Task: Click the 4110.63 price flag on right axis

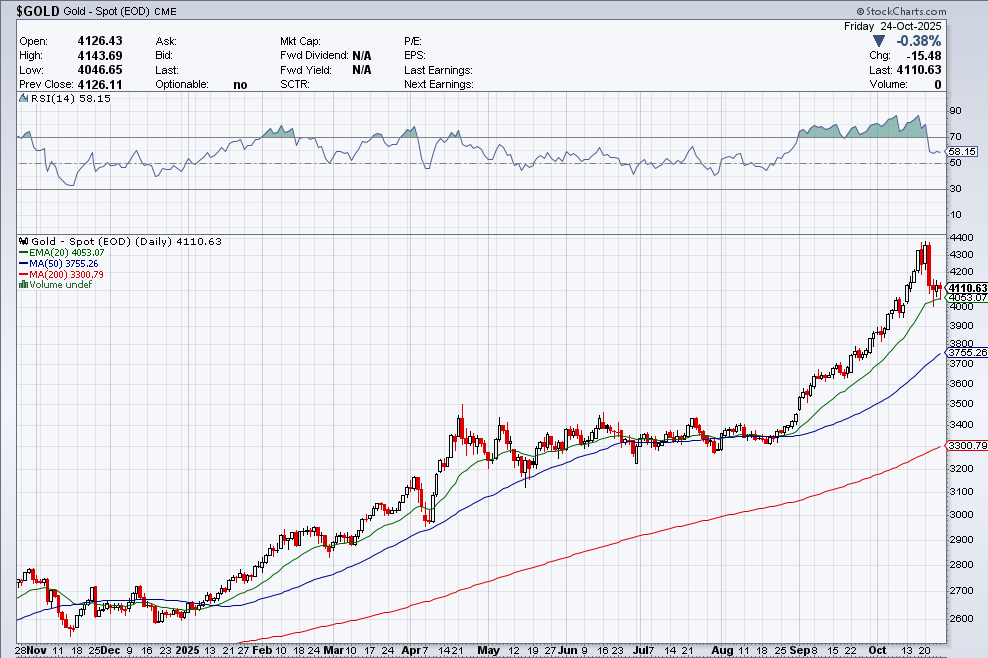Action: pyautogui.click(x=967, y=288)
